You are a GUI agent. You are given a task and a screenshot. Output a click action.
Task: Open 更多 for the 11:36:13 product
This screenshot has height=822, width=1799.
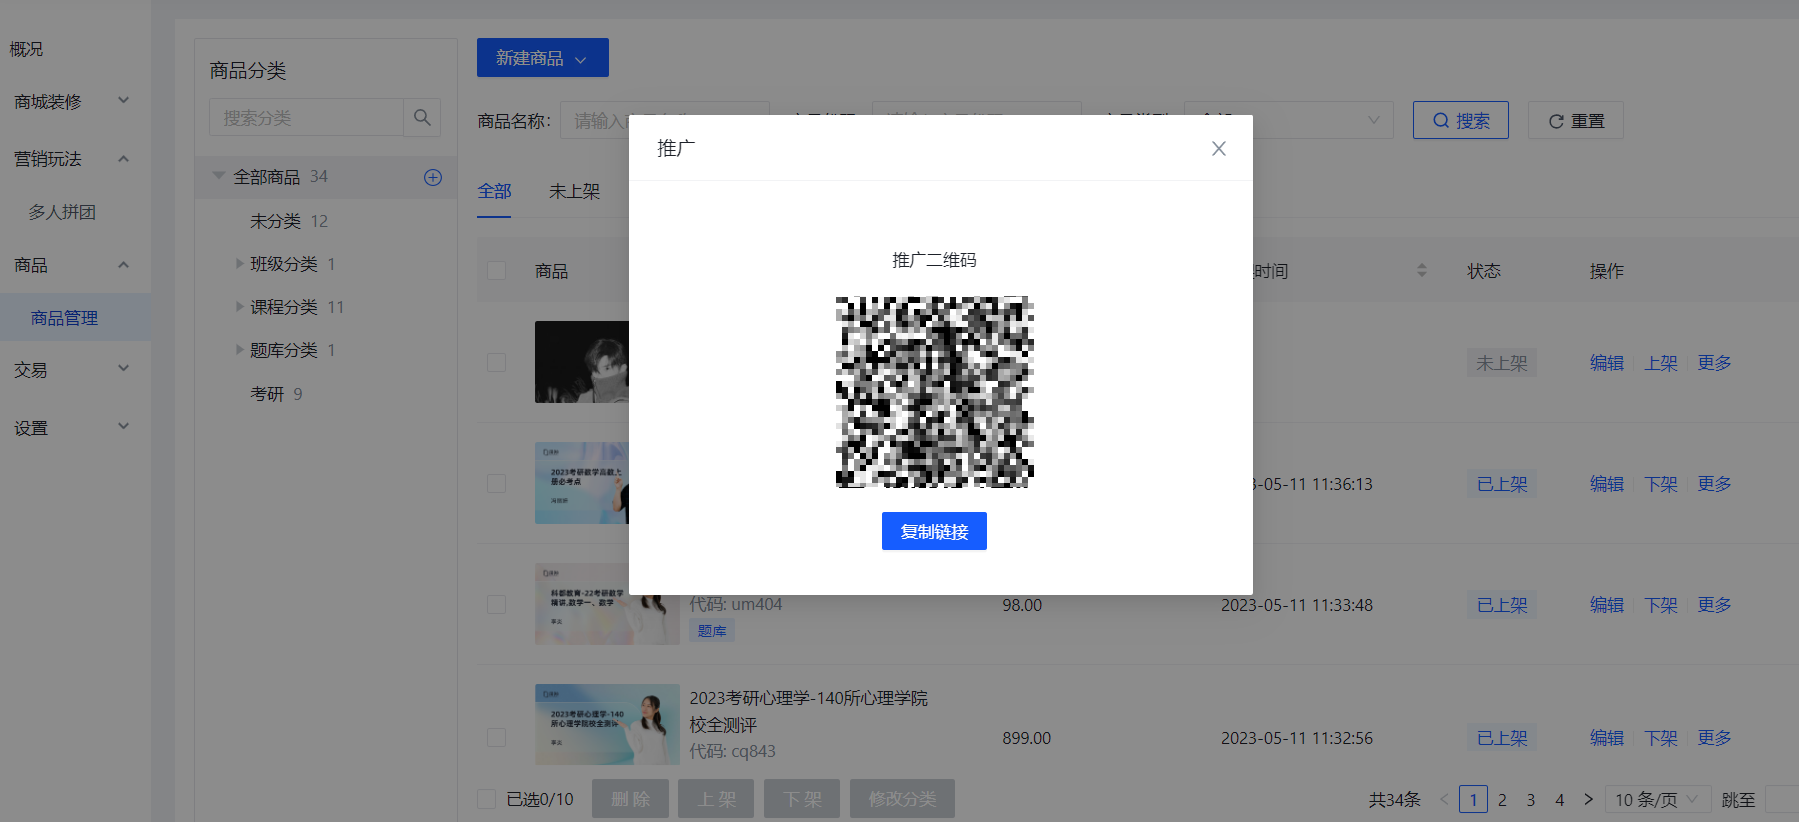click(1714, 484)
